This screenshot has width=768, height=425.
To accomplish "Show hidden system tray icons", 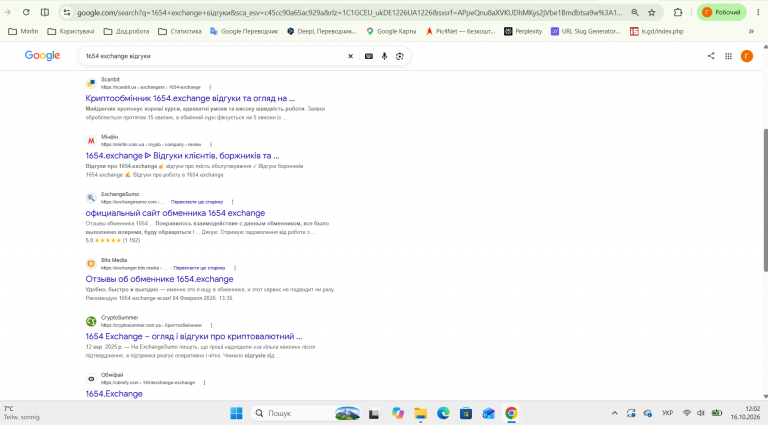I will click(615, 413).
